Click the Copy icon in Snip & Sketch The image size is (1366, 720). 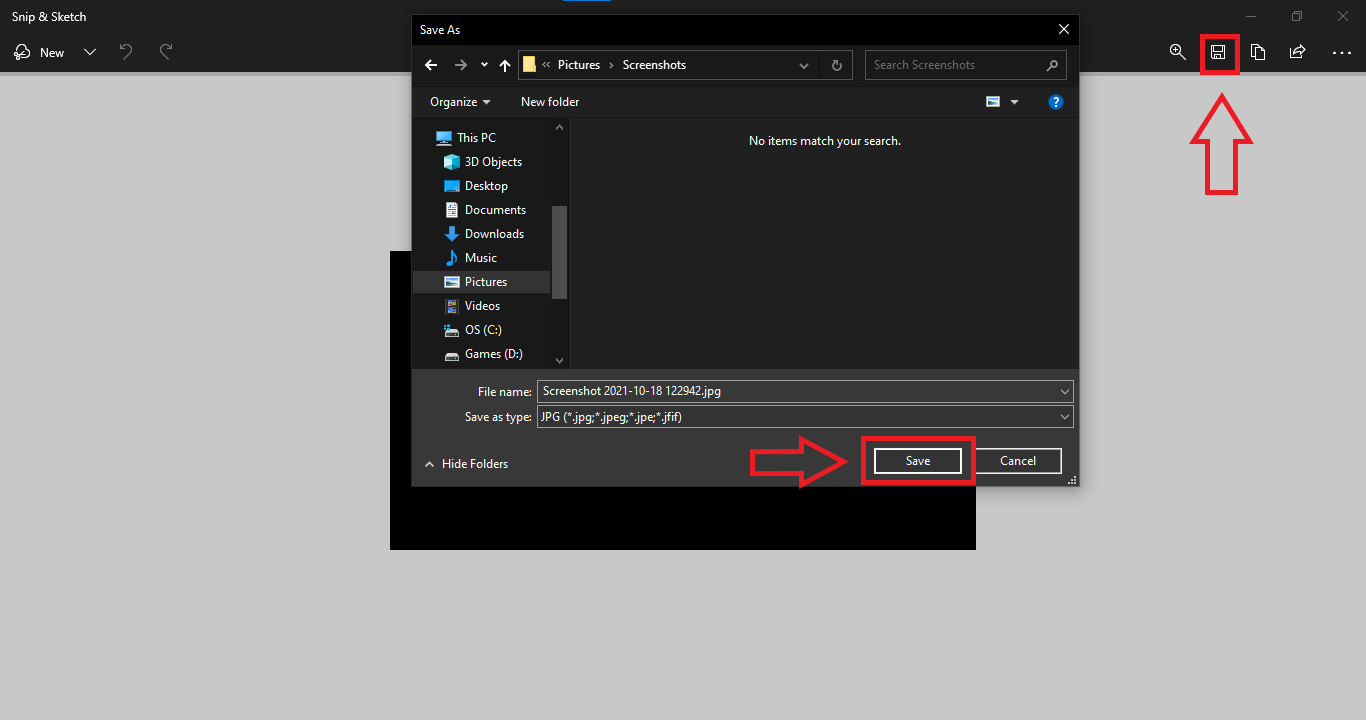coord(1258,52)
